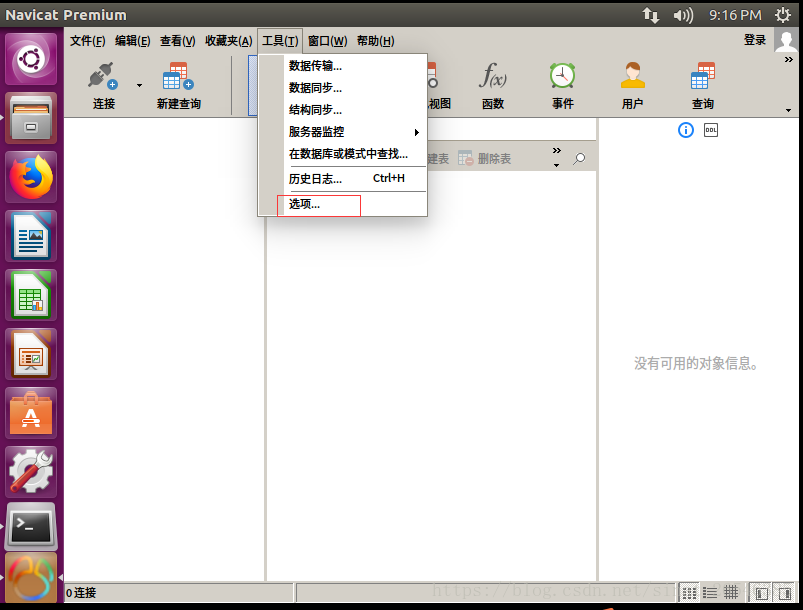This screenshot has width=803, height=610.
Task: Open the Event (事件) clock icon
Action: point(562,76)
